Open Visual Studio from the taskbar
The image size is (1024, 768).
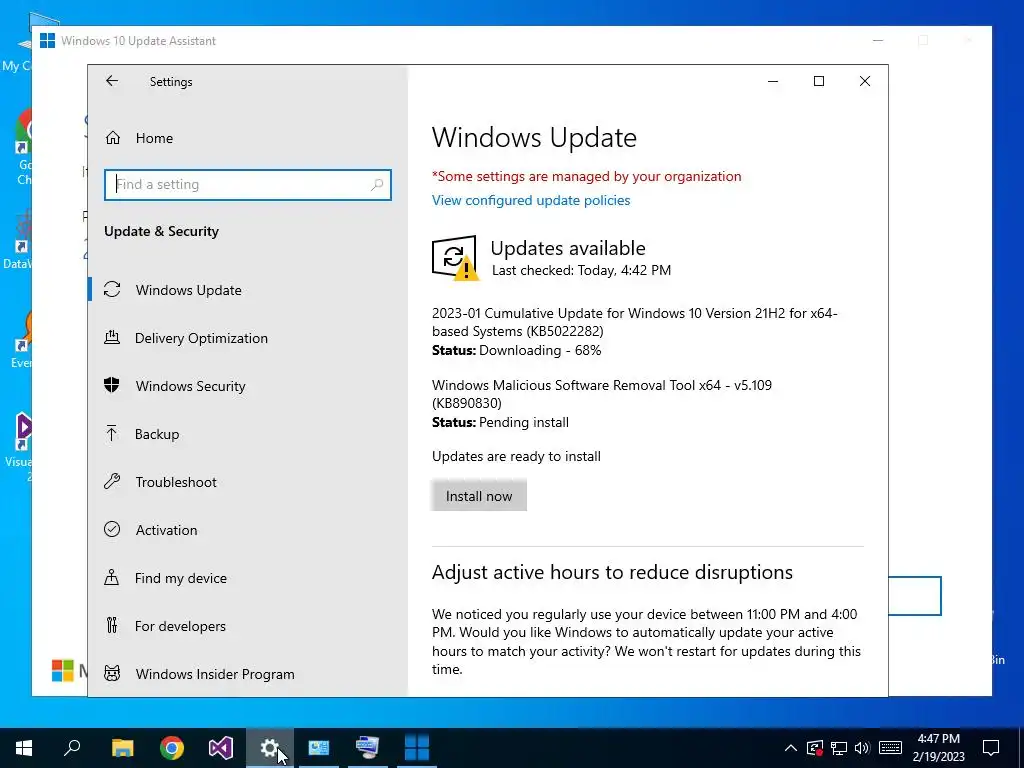(221, 748)
